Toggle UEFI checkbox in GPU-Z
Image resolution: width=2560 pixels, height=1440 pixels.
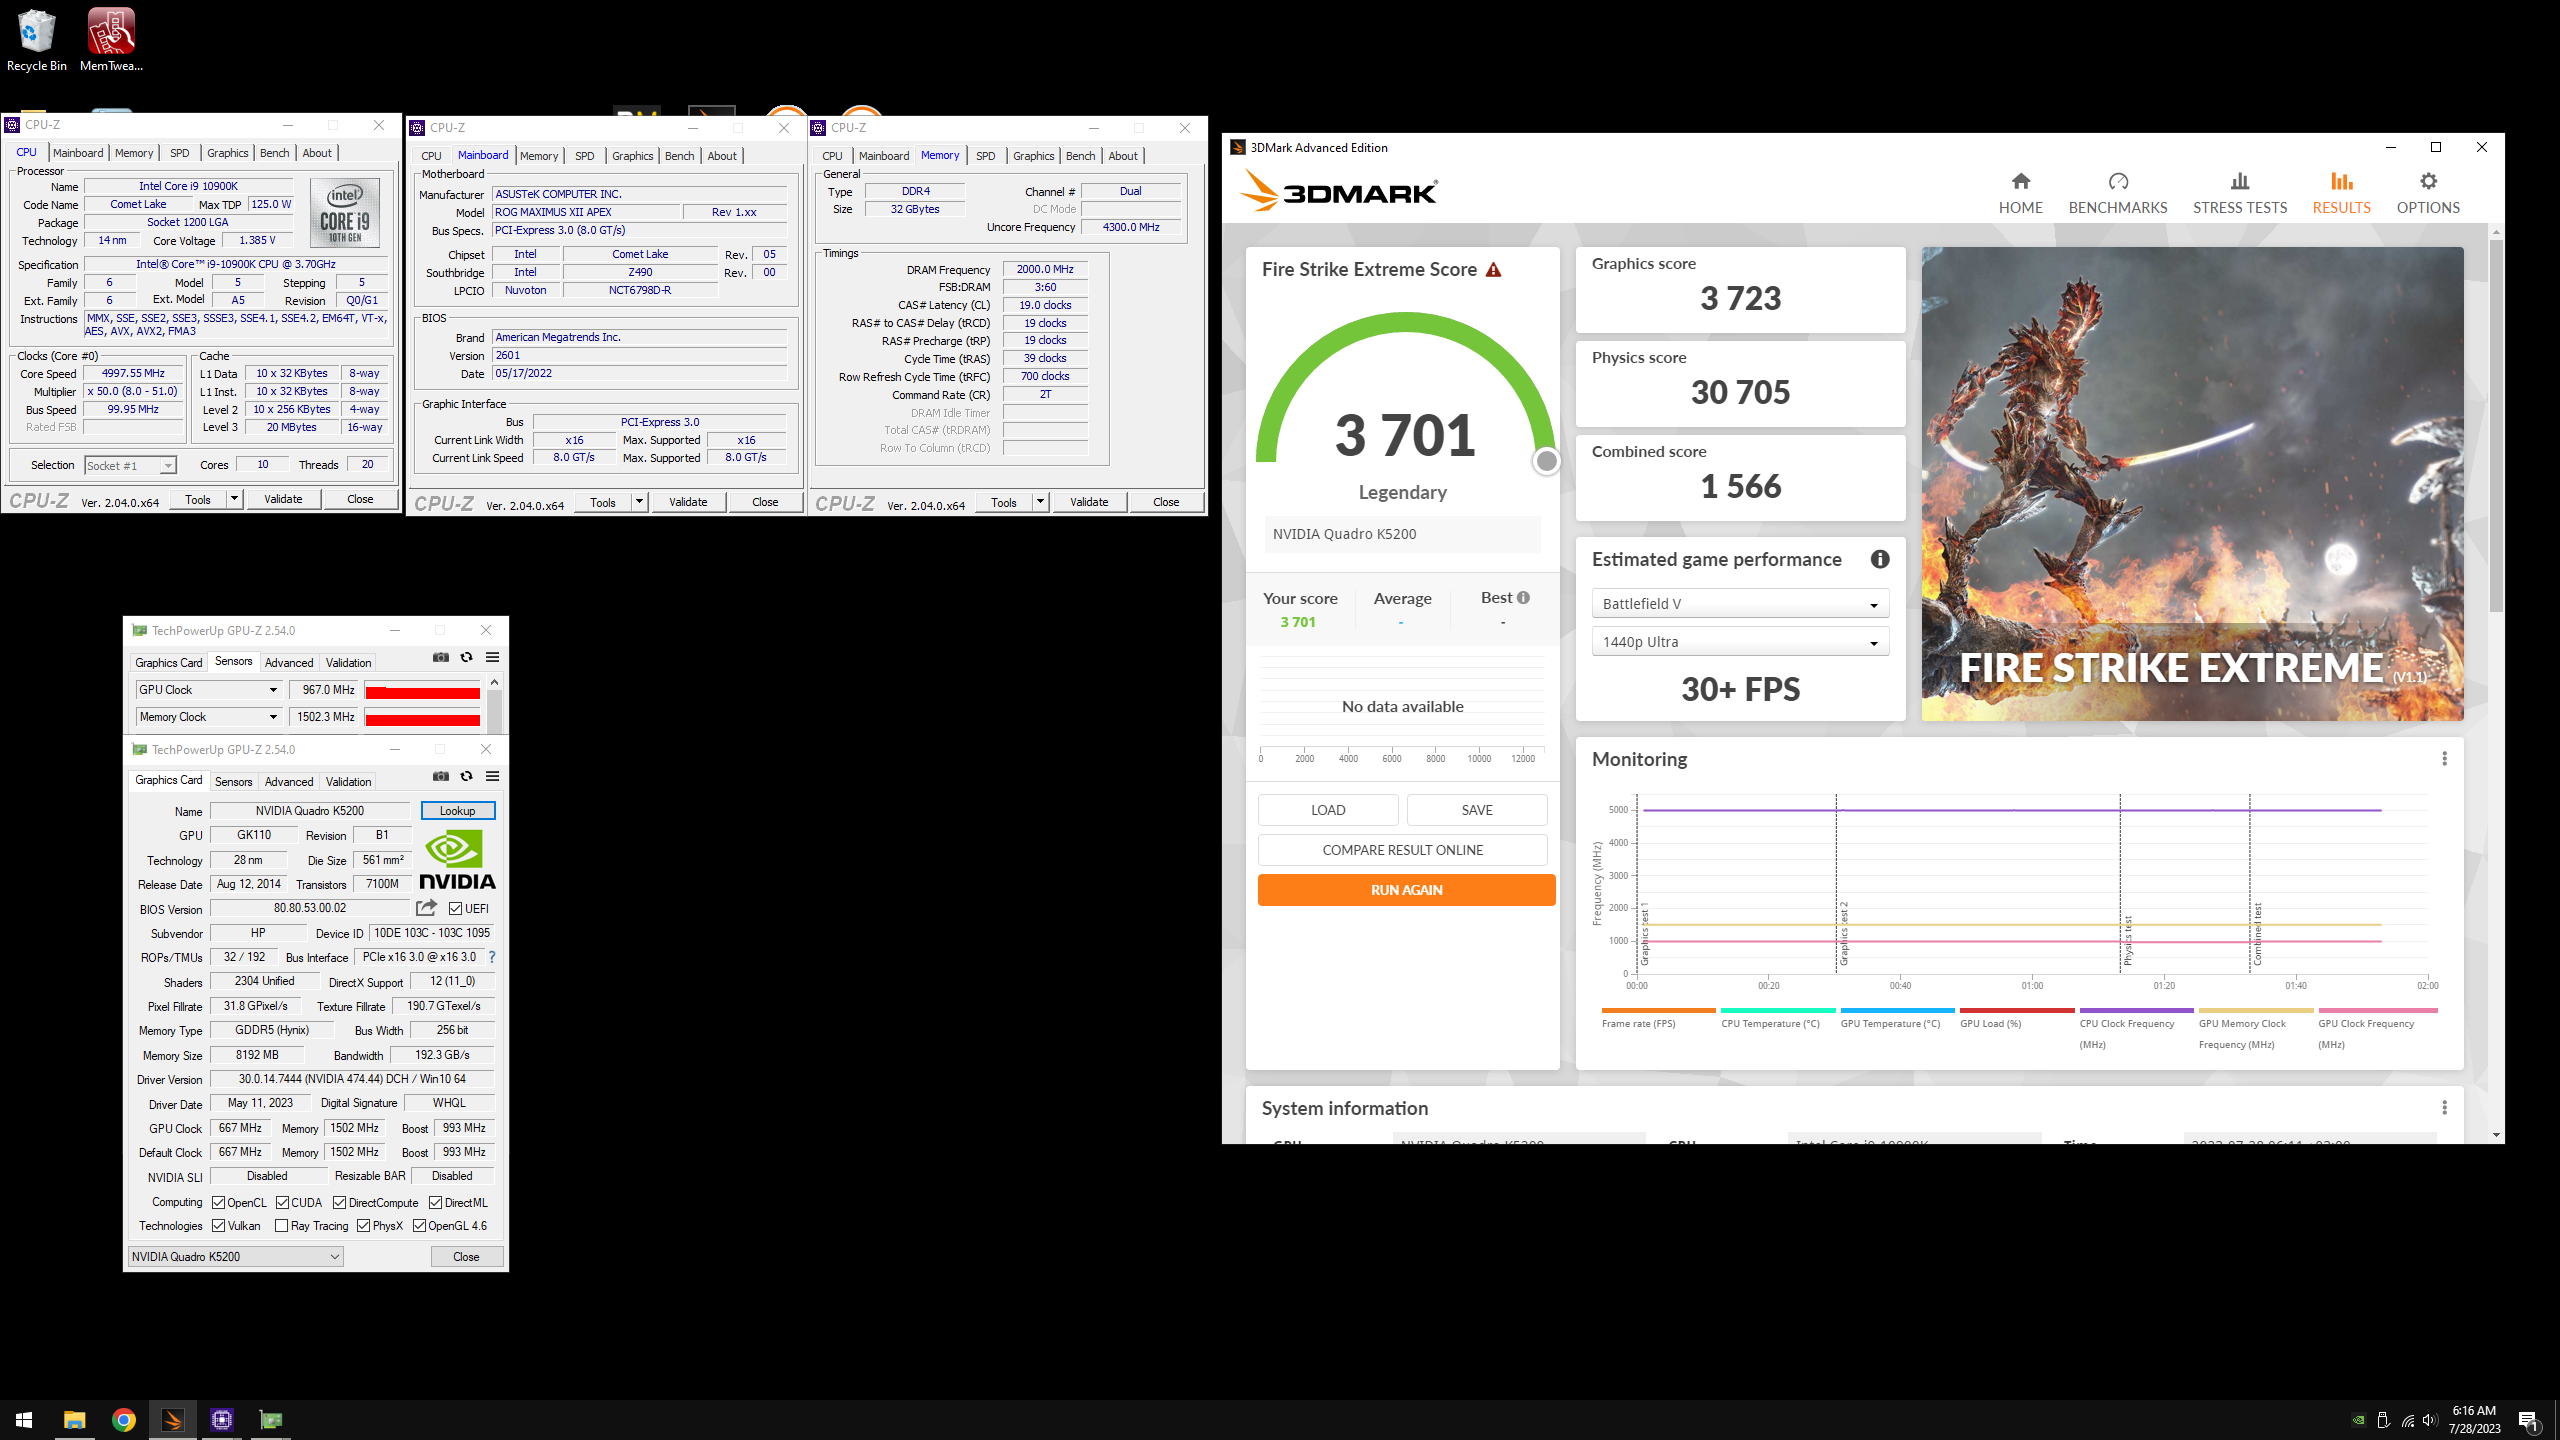[x=455, y=909]
